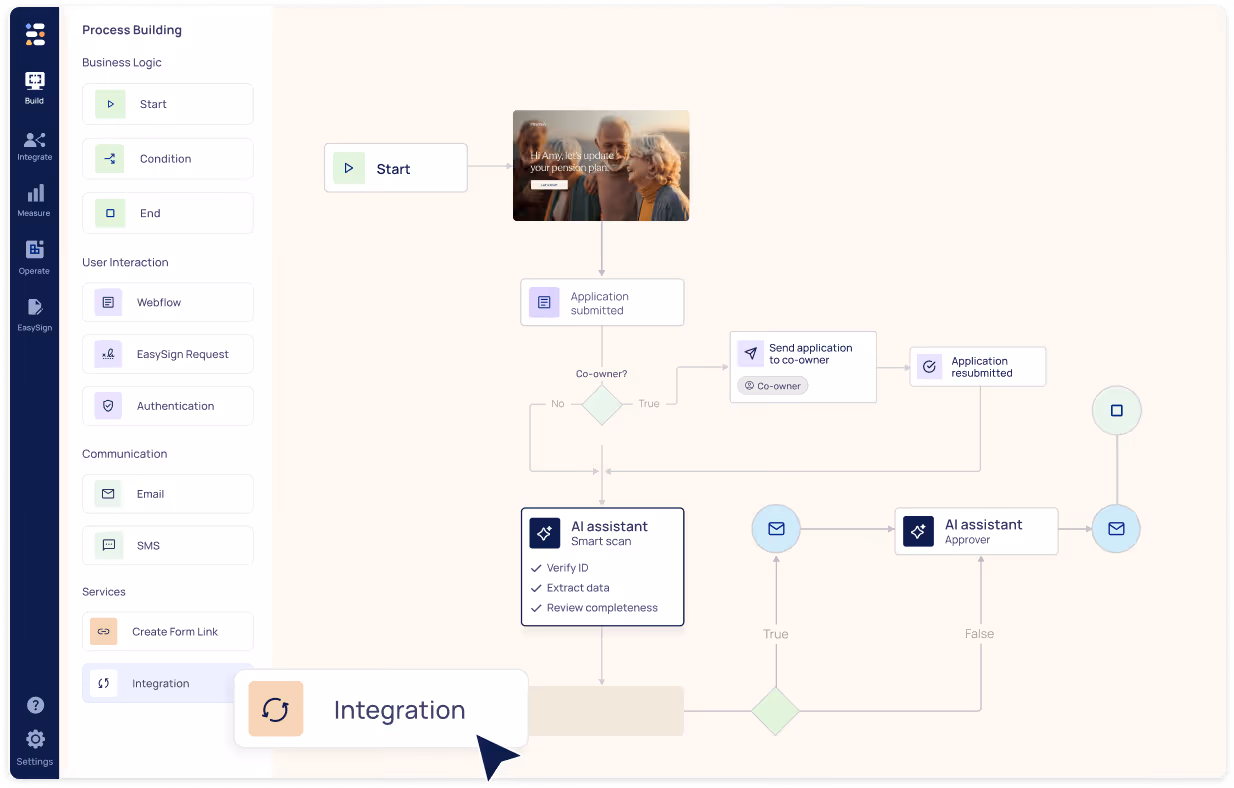Click email circle node above True label
This screenshot has width=1234, height=788.
tap(776, 529)
